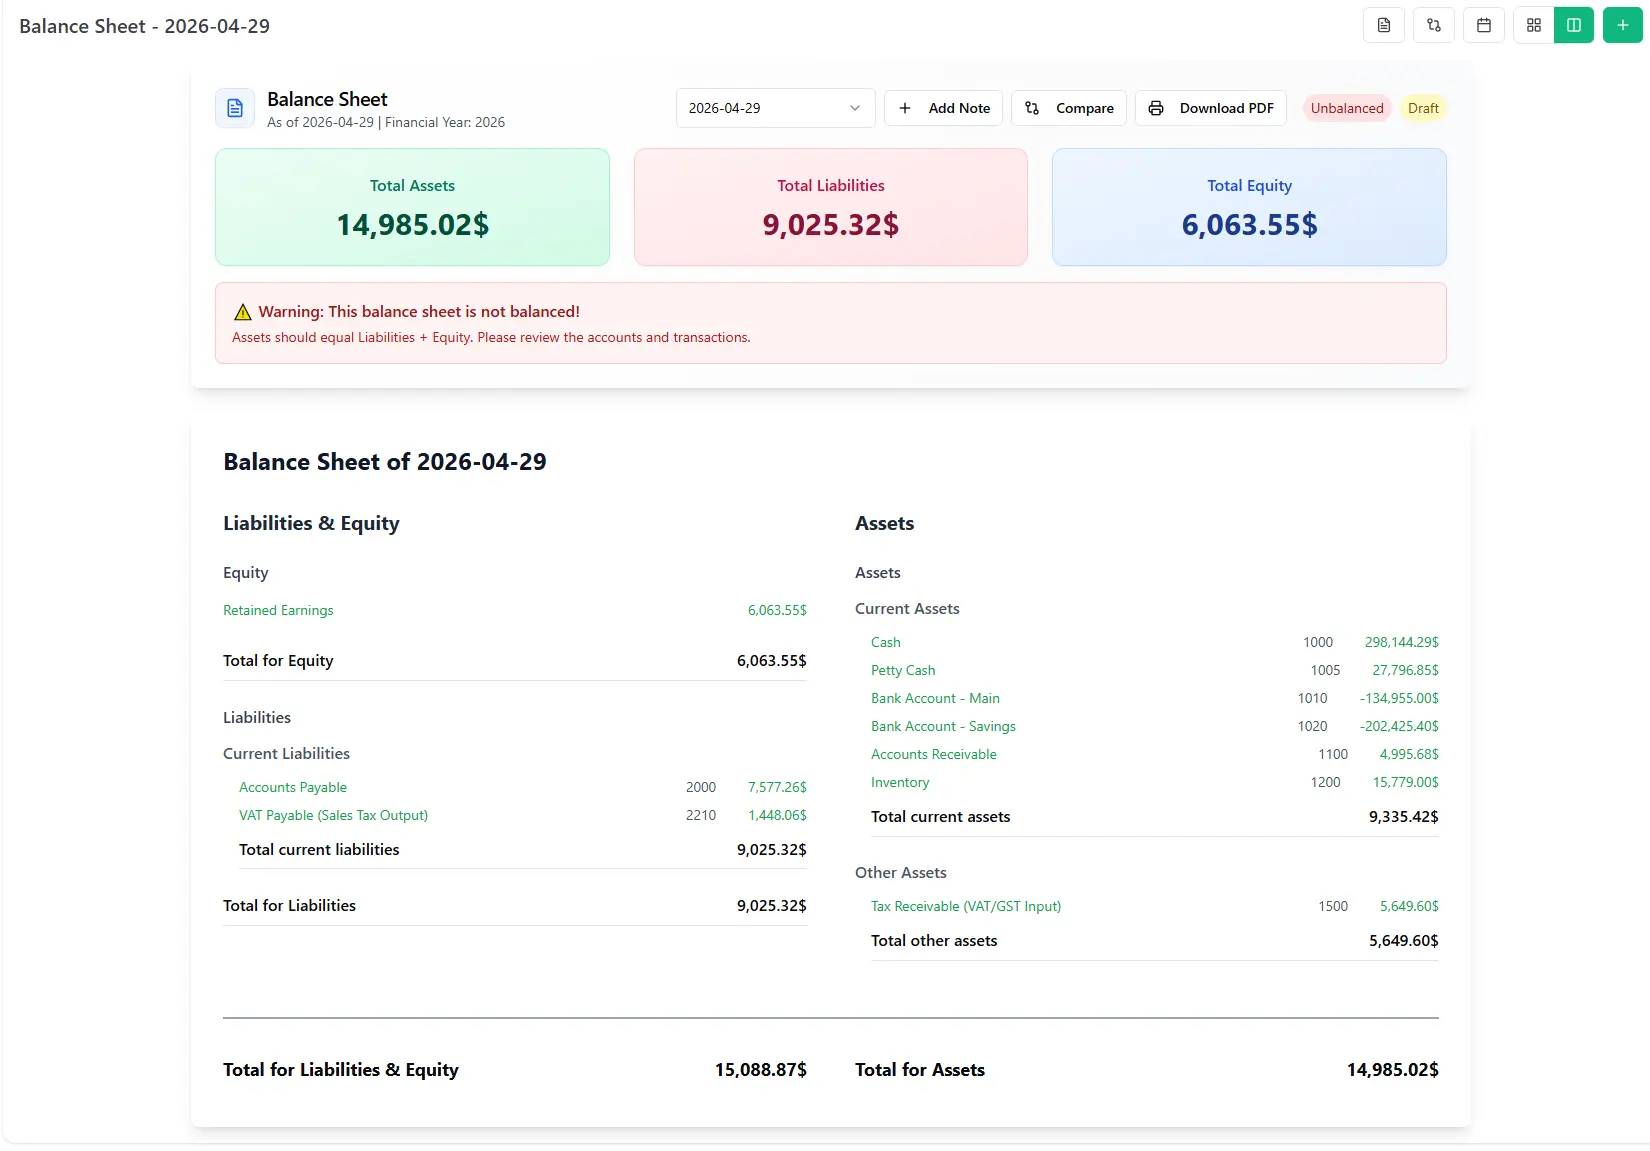Viewport: 1650px width, 1151px height.
Task: Click the Total Liabilities card
Action: pyautogui.click(x=831, y=207)
